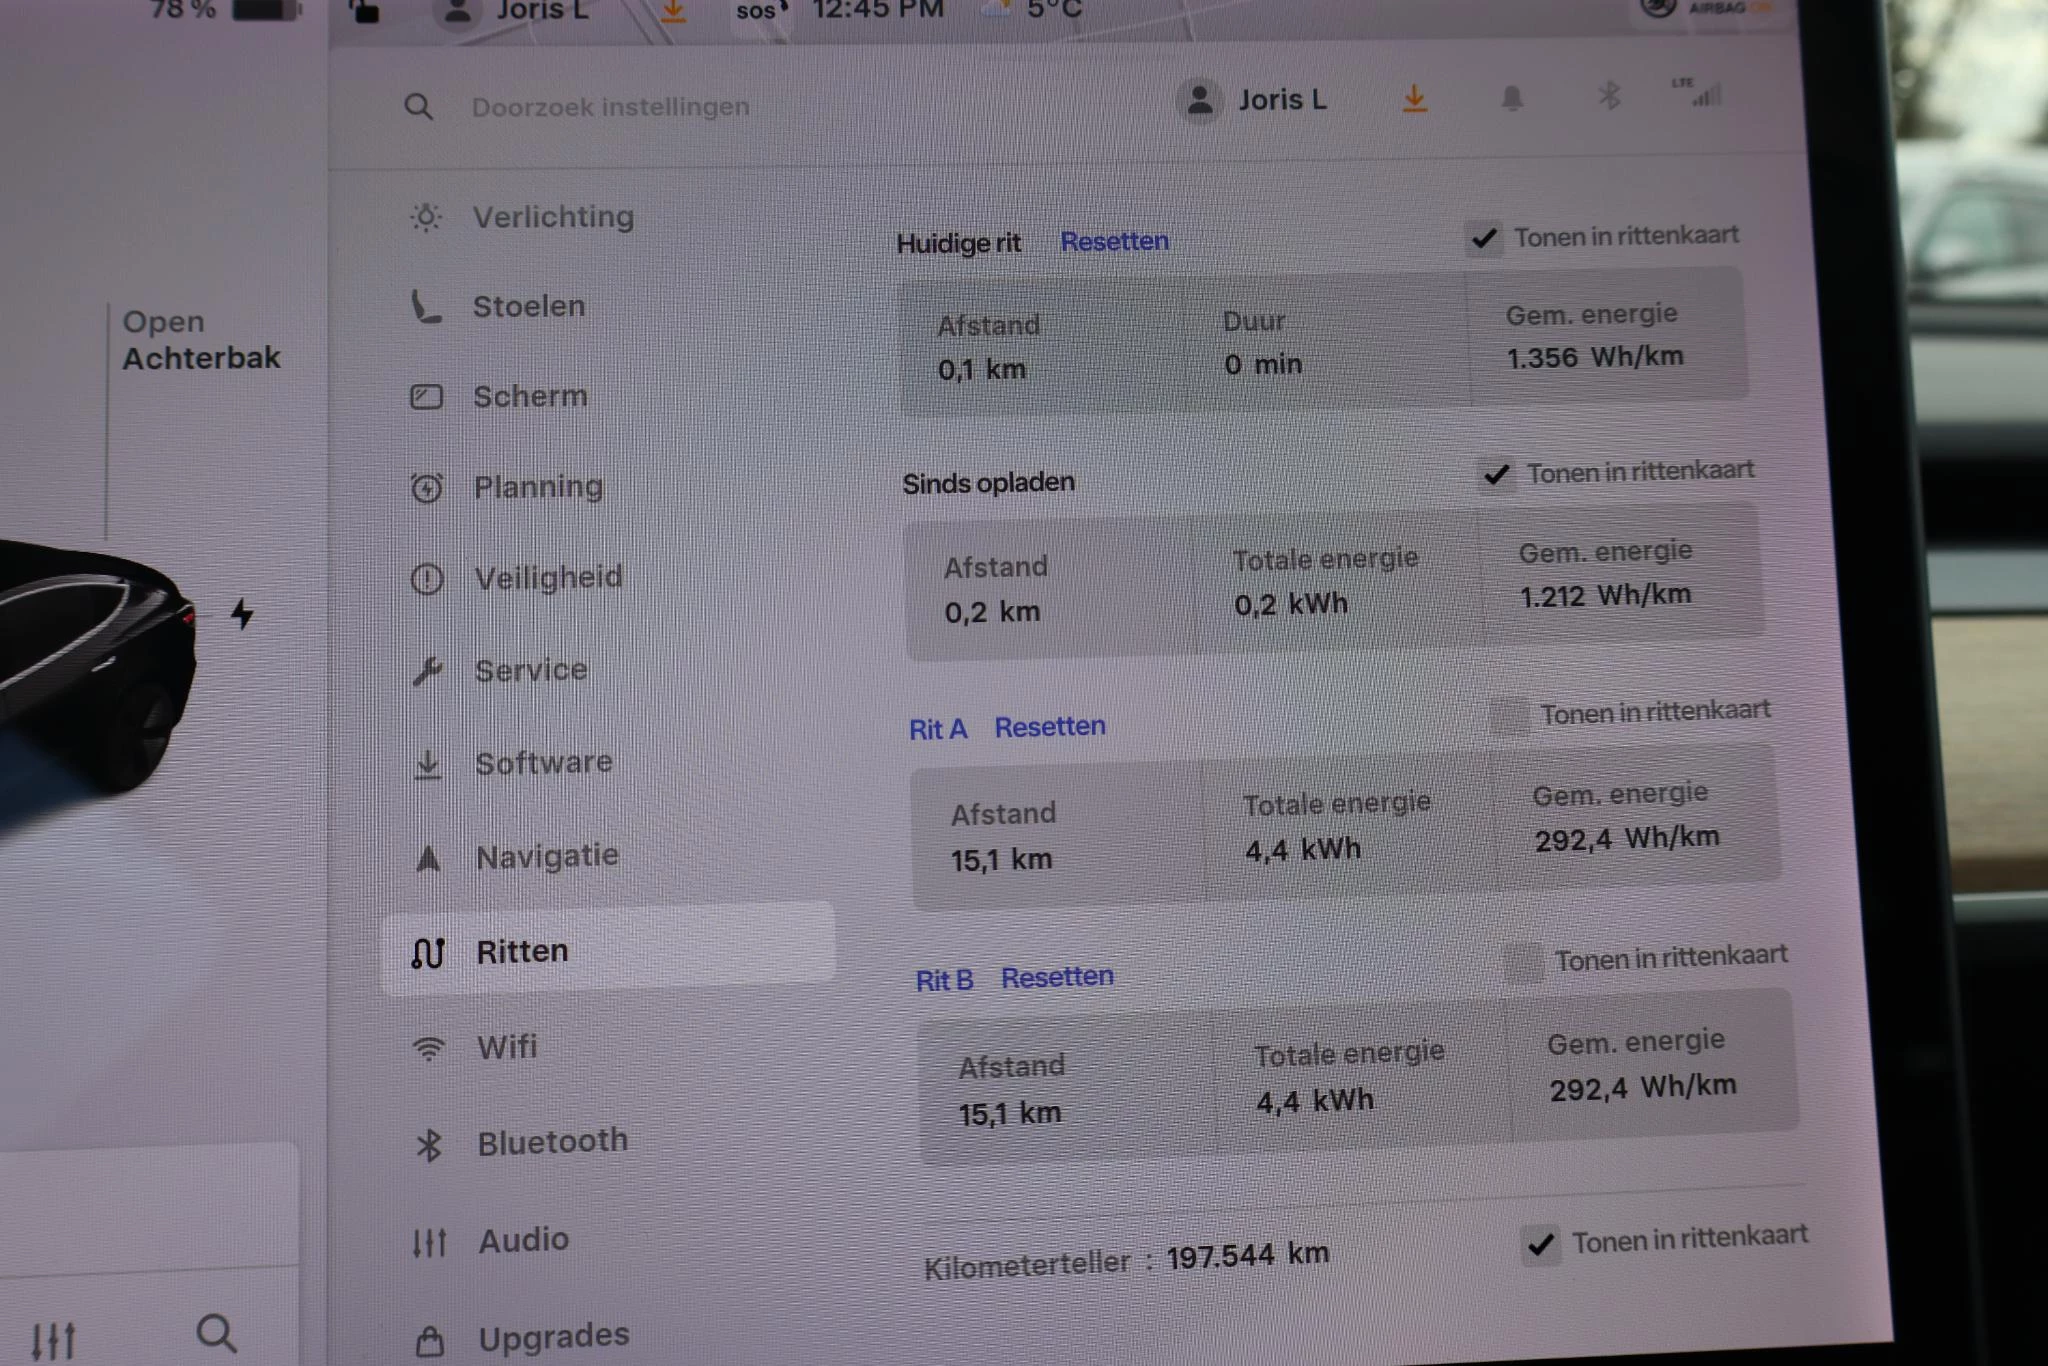The height and width of the screenshot is (1366, 2048).
Task: Open notifications bell icon
Action: tap(1511, 98)
